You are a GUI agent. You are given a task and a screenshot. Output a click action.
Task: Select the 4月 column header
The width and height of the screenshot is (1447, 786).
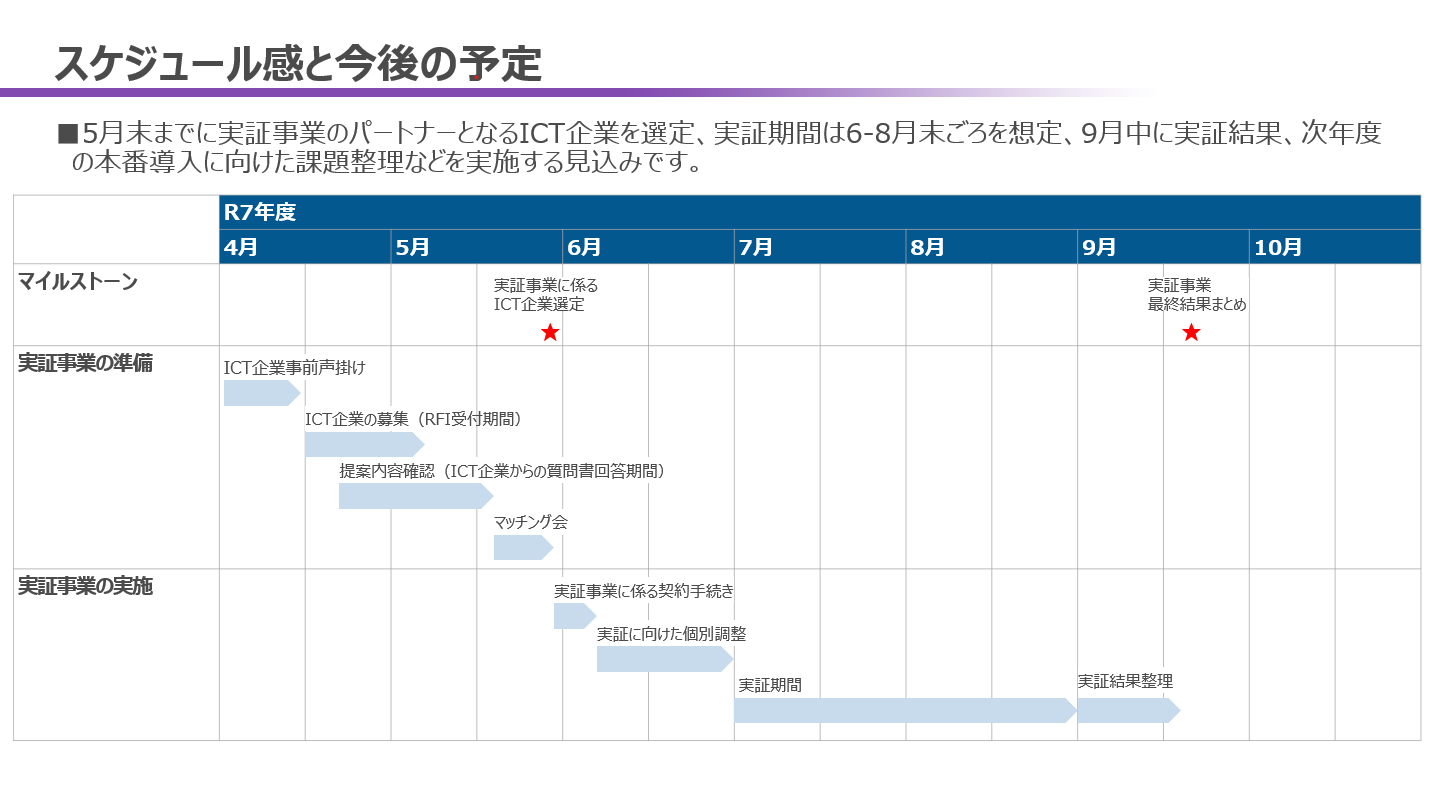coord(304,247)
